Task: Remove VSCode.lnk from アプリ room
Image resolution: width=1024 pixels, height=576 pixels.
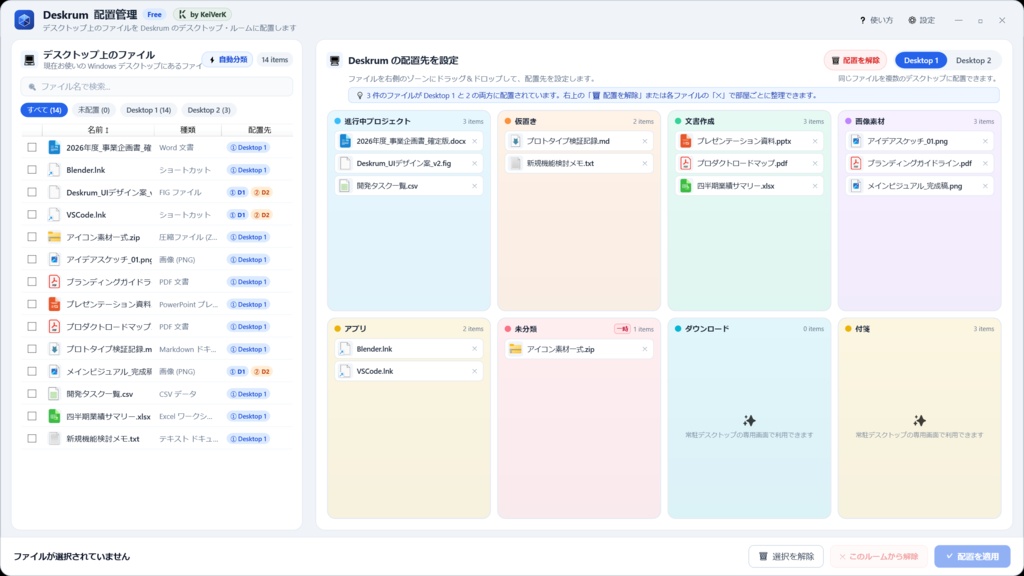Action: [x=475, y=371]
